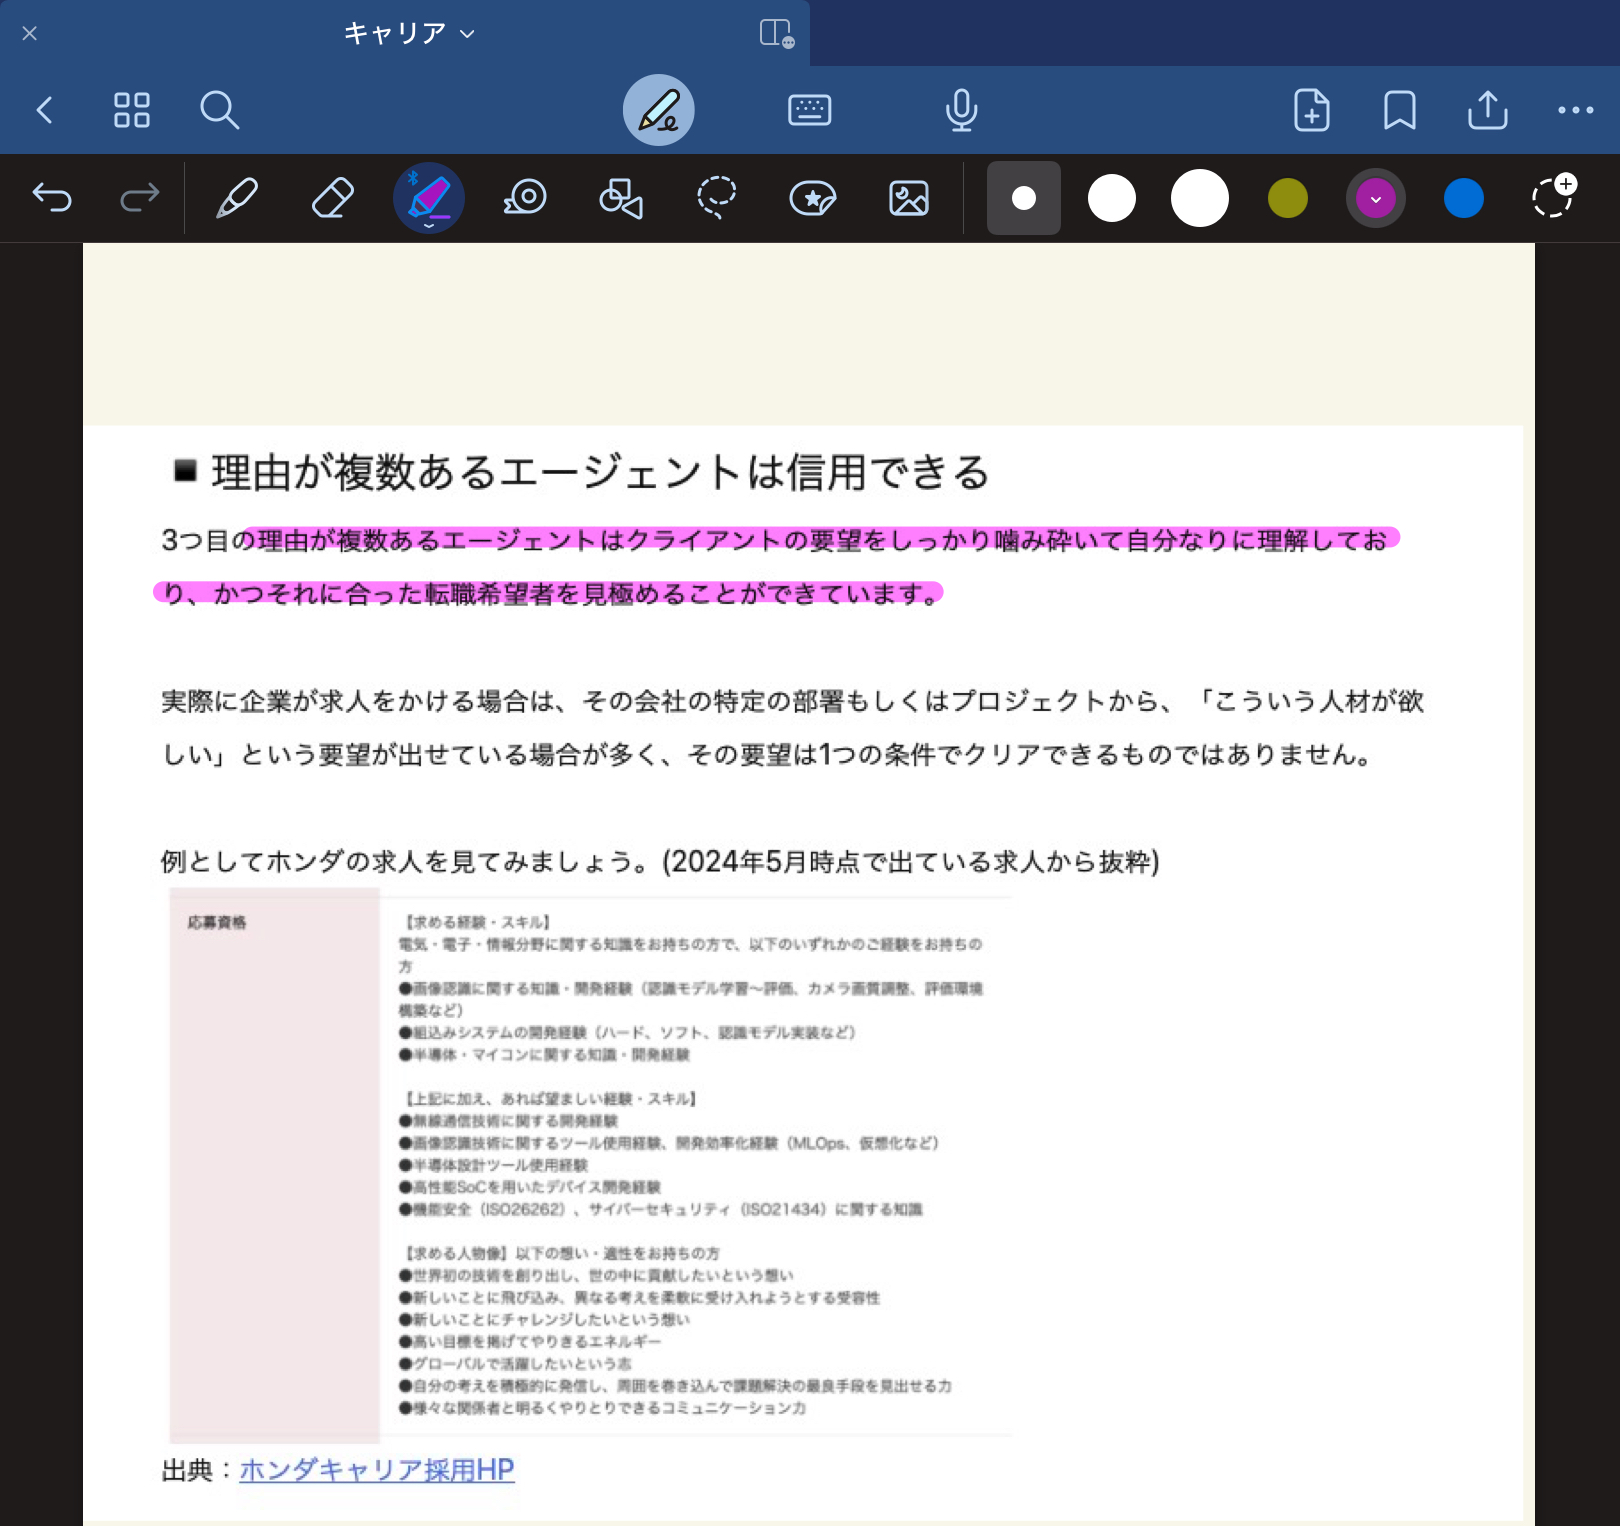Click the paragraph starting 実際に企業が求人をかける場合は
This screenshot has width=1620, height=1526.
(x=793, y=728)
